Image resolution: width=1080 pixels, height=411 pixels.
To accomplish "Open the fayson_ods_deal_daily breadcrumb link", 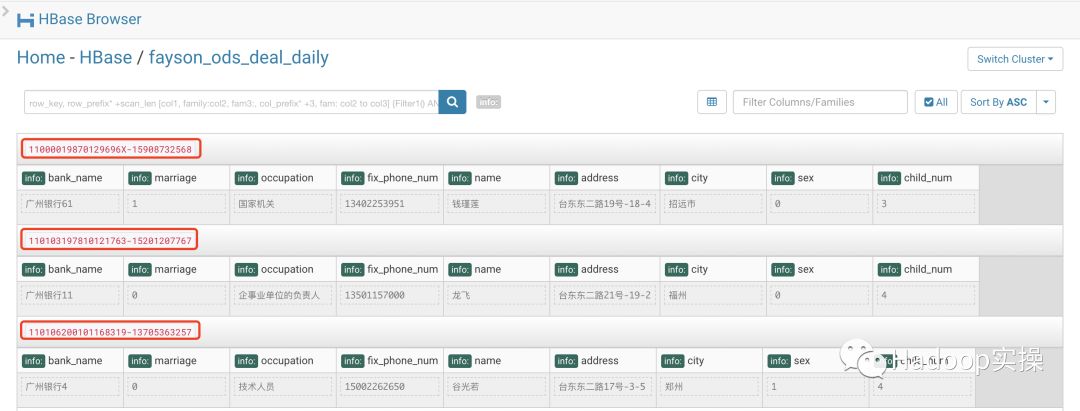I will 238,57.
